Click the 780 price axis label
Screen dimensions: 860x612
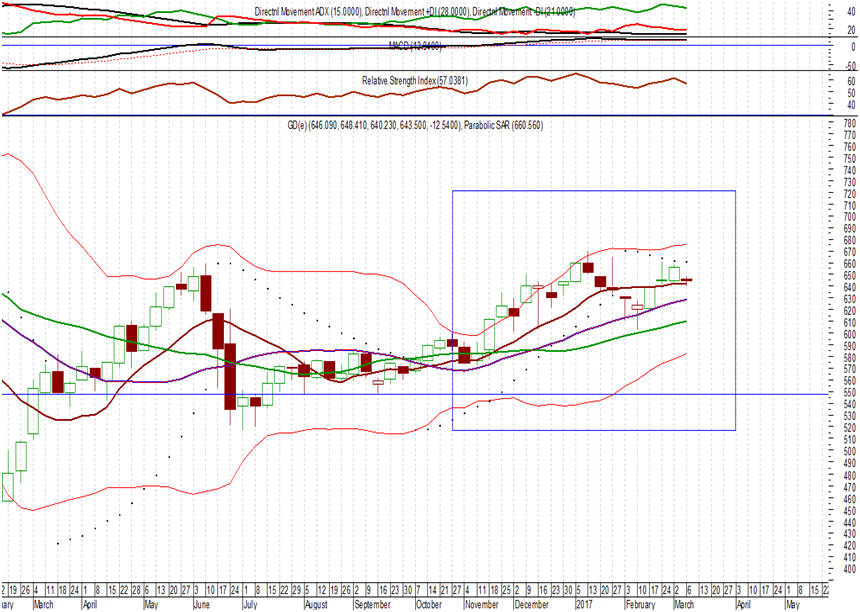point(849,123)
